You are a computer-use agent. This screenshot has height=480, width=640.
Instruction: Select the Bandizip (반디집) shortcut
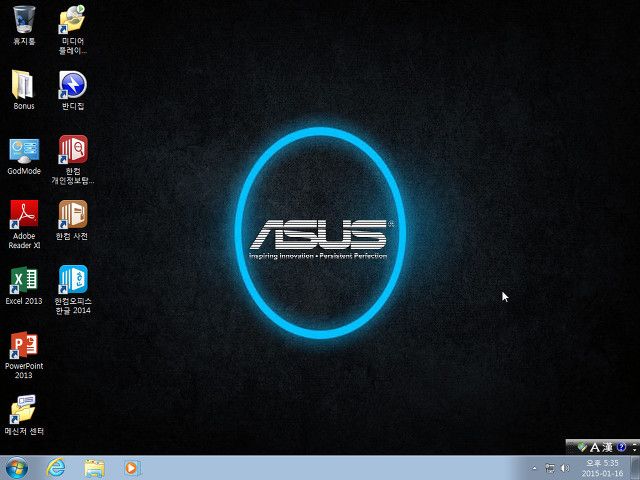click(73, 90)
